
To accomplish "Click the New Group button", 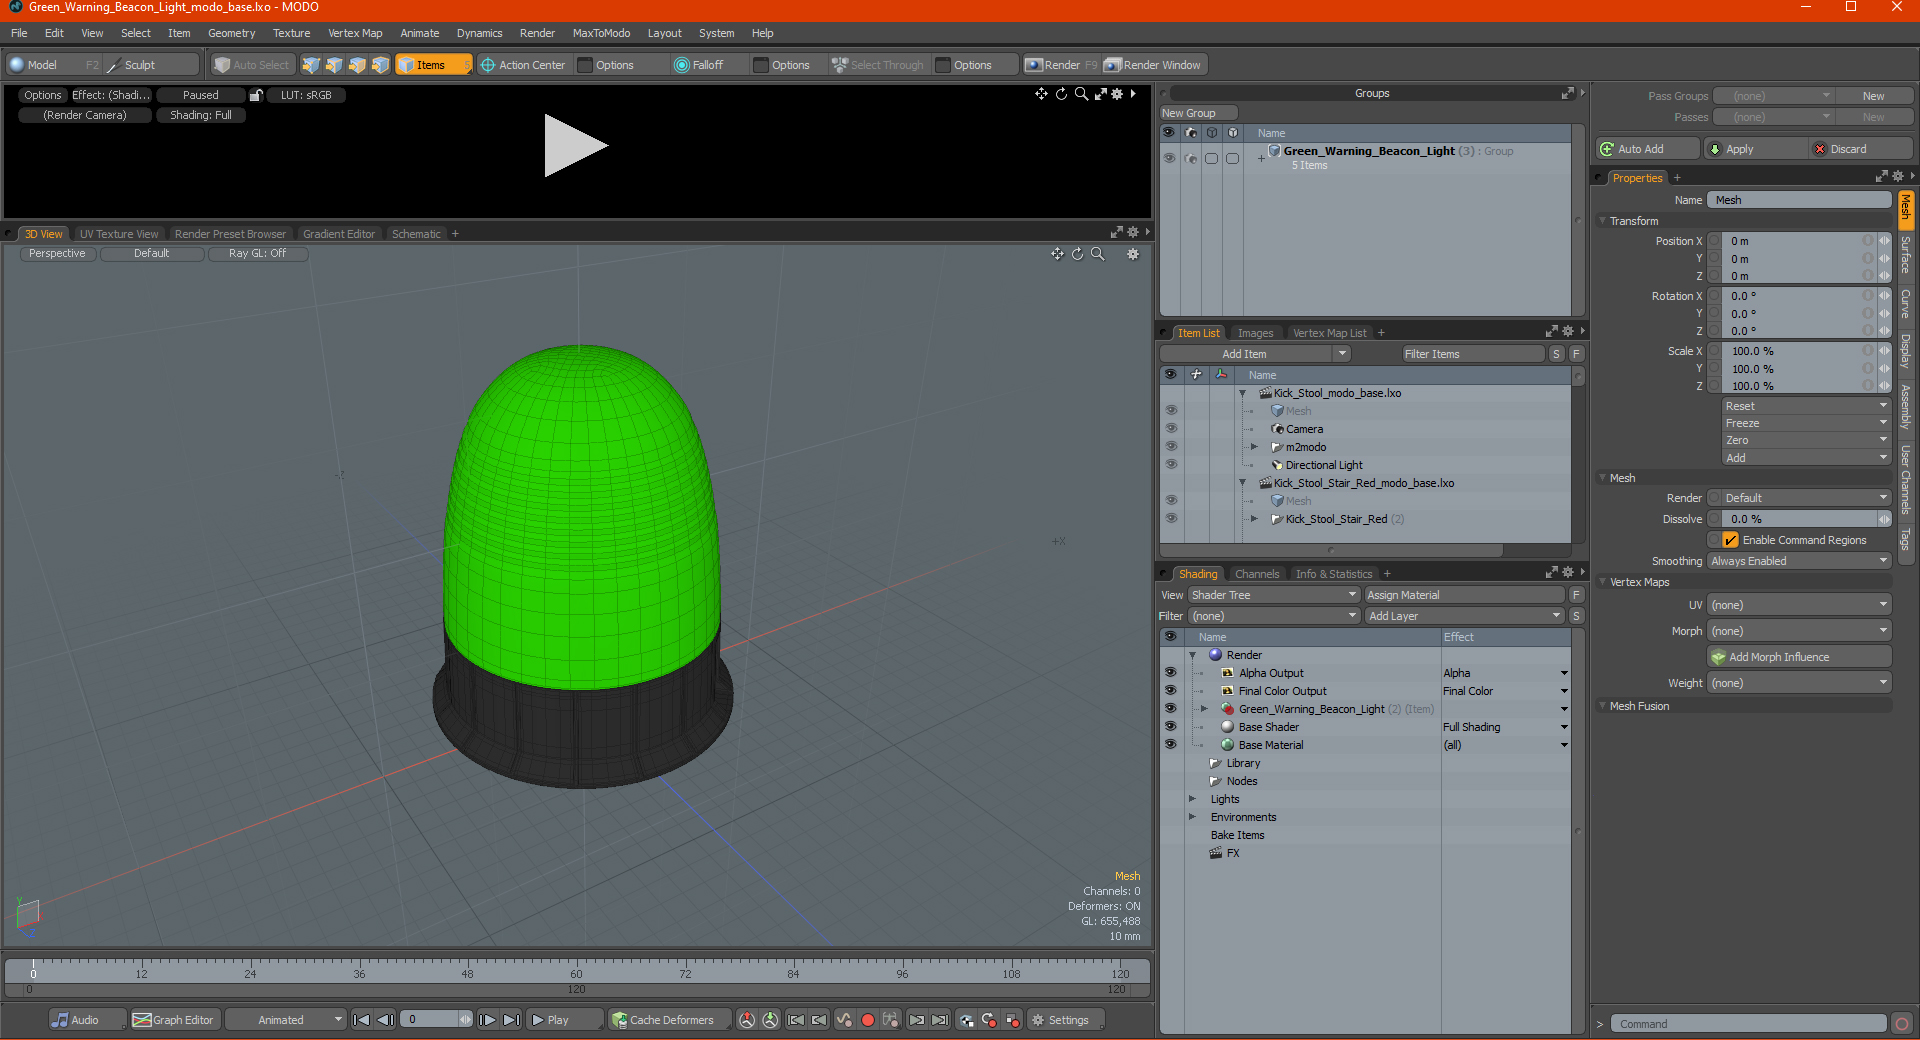I will (x=1198, y=113).
